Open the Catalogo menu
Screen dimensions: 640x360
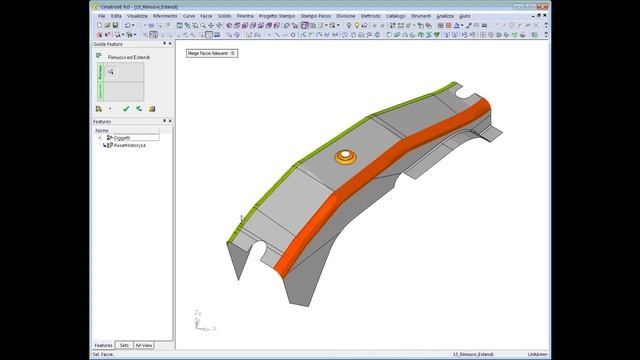coord(396,16)
